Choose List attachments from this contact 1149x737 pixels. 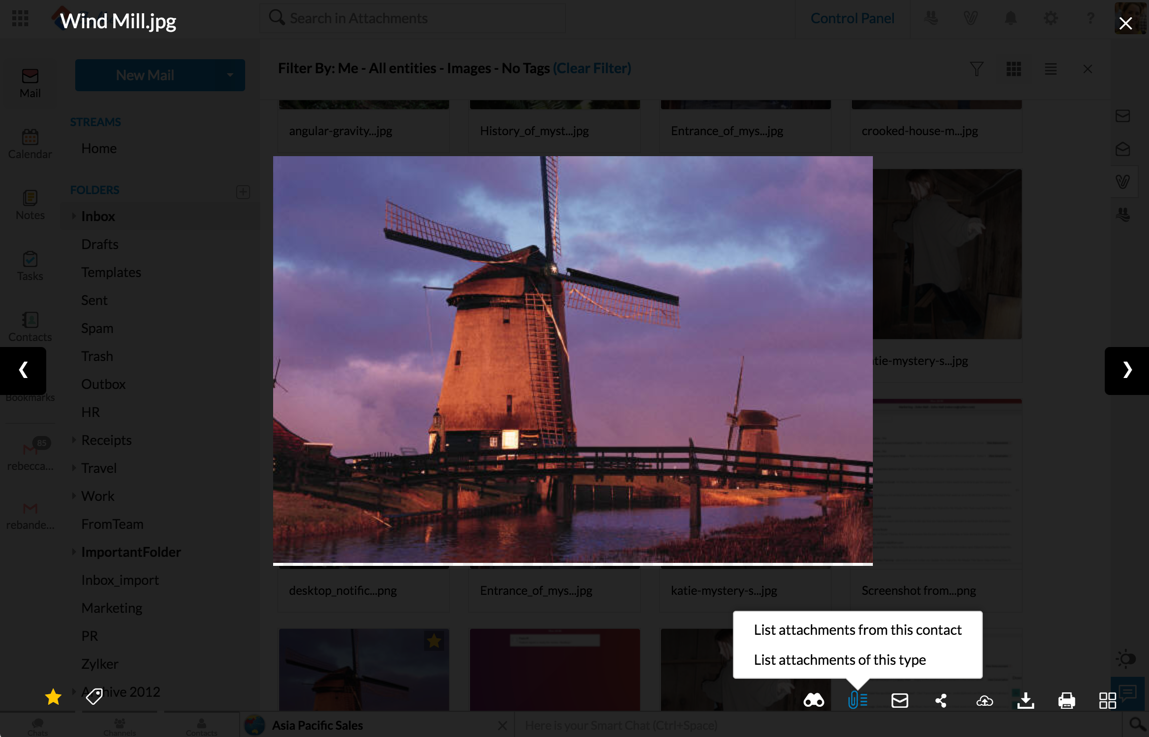[857, 630]
